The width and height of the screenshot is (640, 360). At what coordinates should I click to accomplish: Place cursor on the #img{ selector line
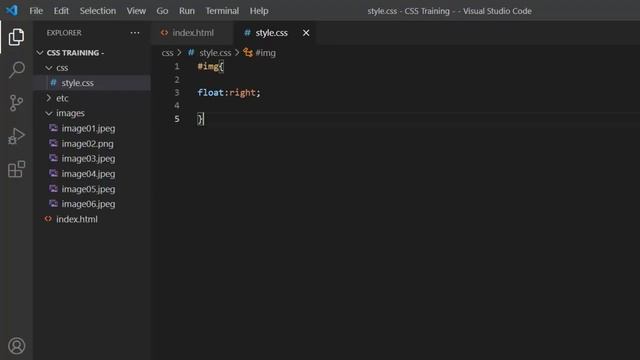click(x=211, y=66)
